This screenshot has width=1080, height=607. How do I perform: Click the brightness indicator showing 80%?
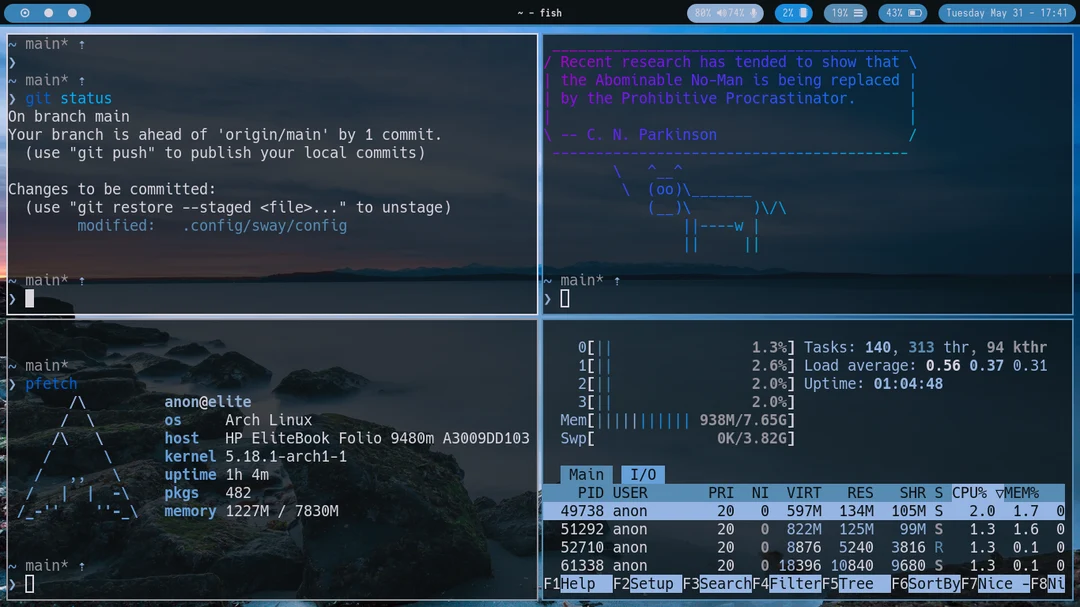(x=702, y=13)
